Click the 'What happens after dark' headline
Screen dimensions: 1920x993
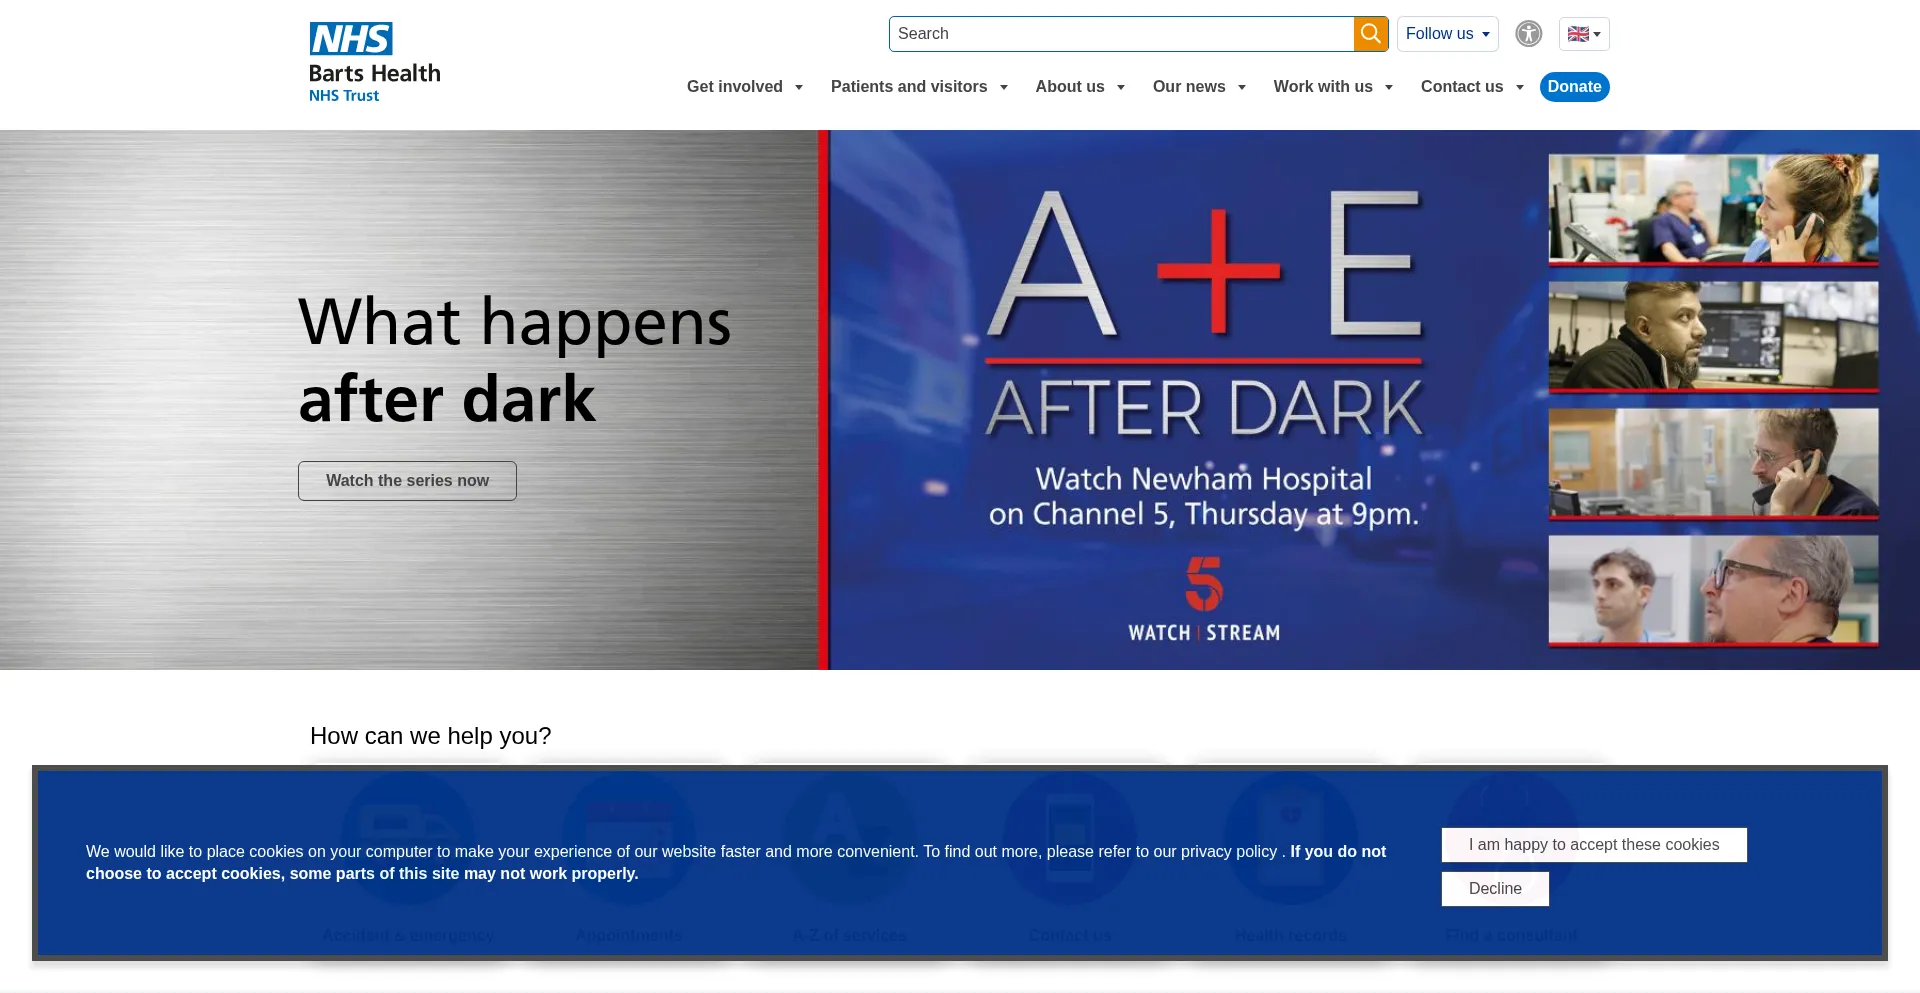514,360
